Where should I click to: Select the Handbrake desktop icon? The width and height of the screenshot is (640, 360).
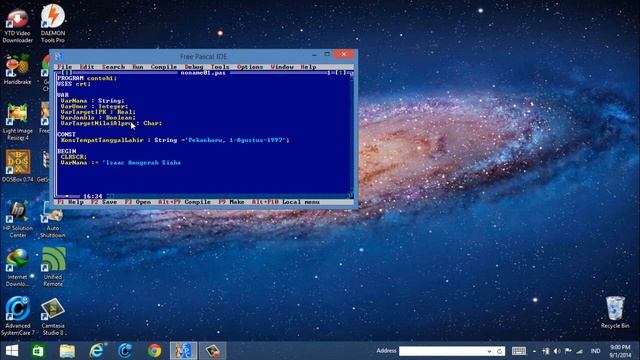[x=17, y=70]
